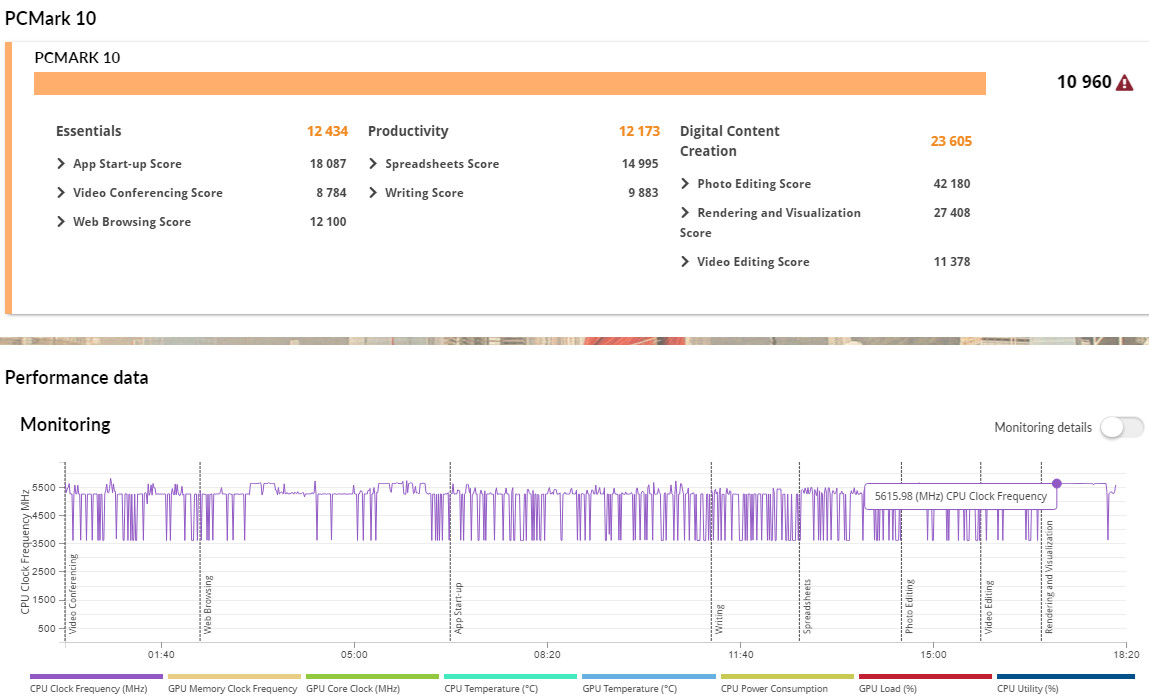Screen dimensions: 1149x699
Task: Click the purple data point on the chart
Action: 1057,484
